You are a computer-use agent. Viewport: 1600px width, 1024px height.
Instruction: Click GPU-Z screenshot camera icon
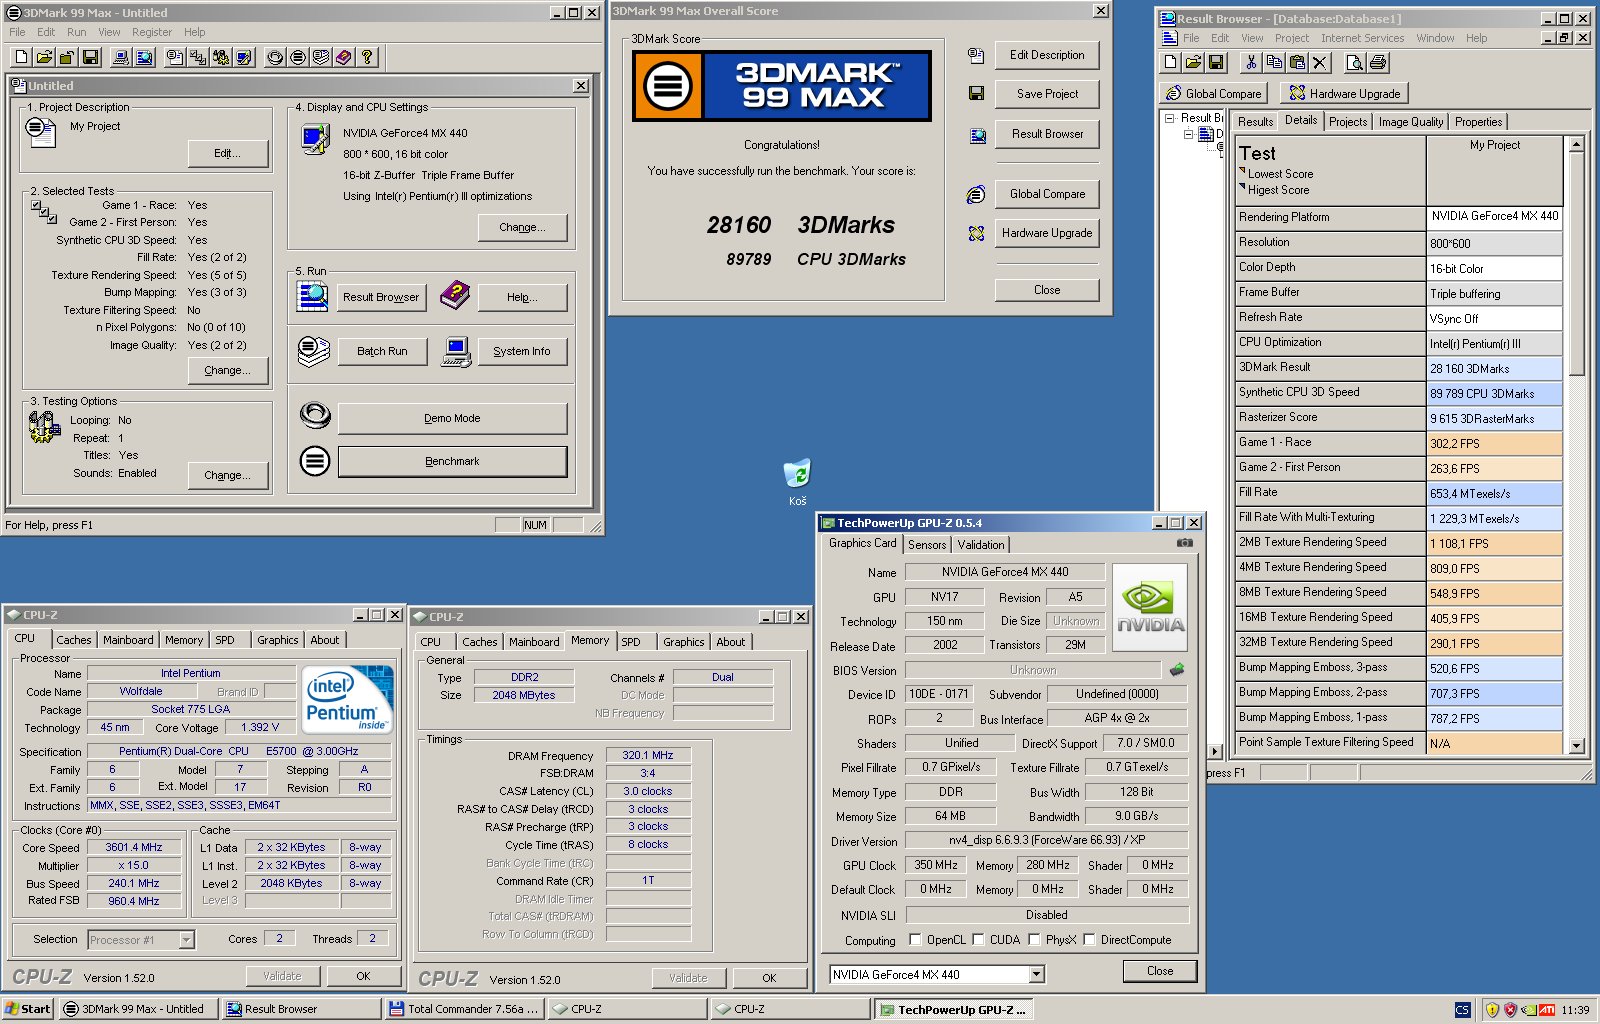(x=1185, y=543)
